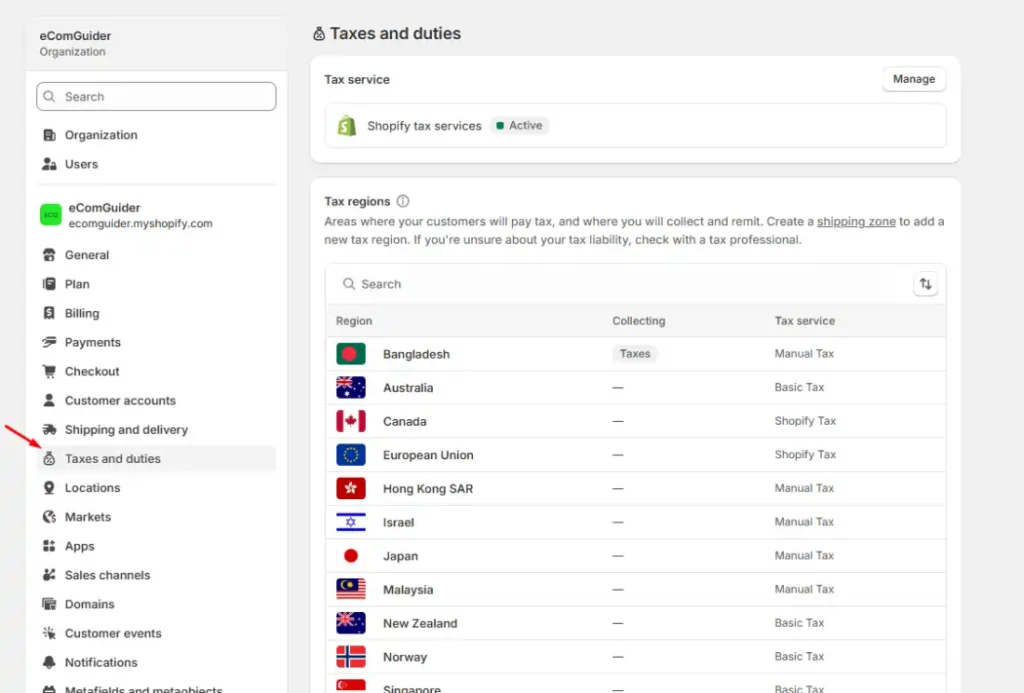Click the Billing icon
The image size is (1024, 693).
pos(49,313)
